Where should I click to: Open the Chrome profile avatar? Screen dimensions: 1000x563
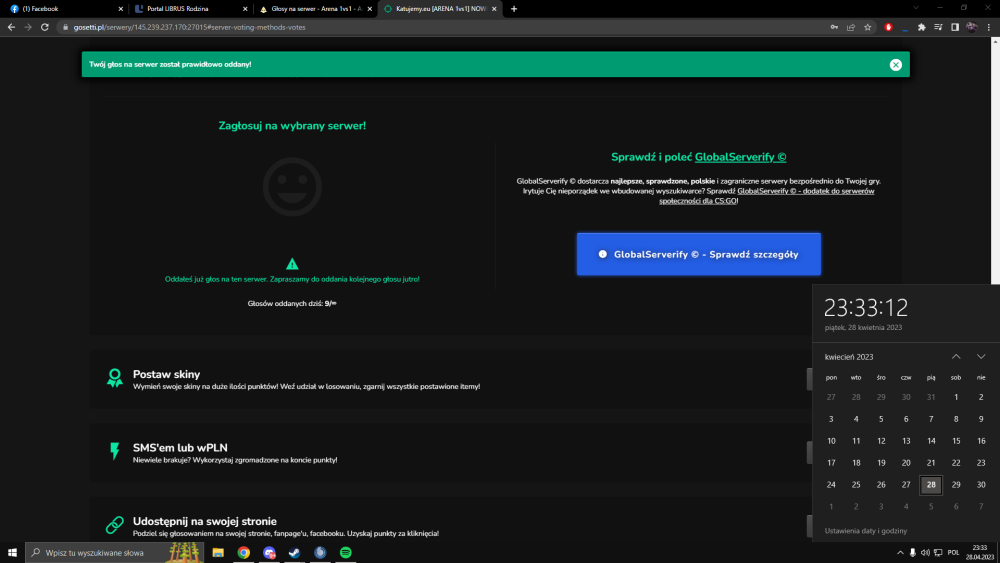[971, 27]
